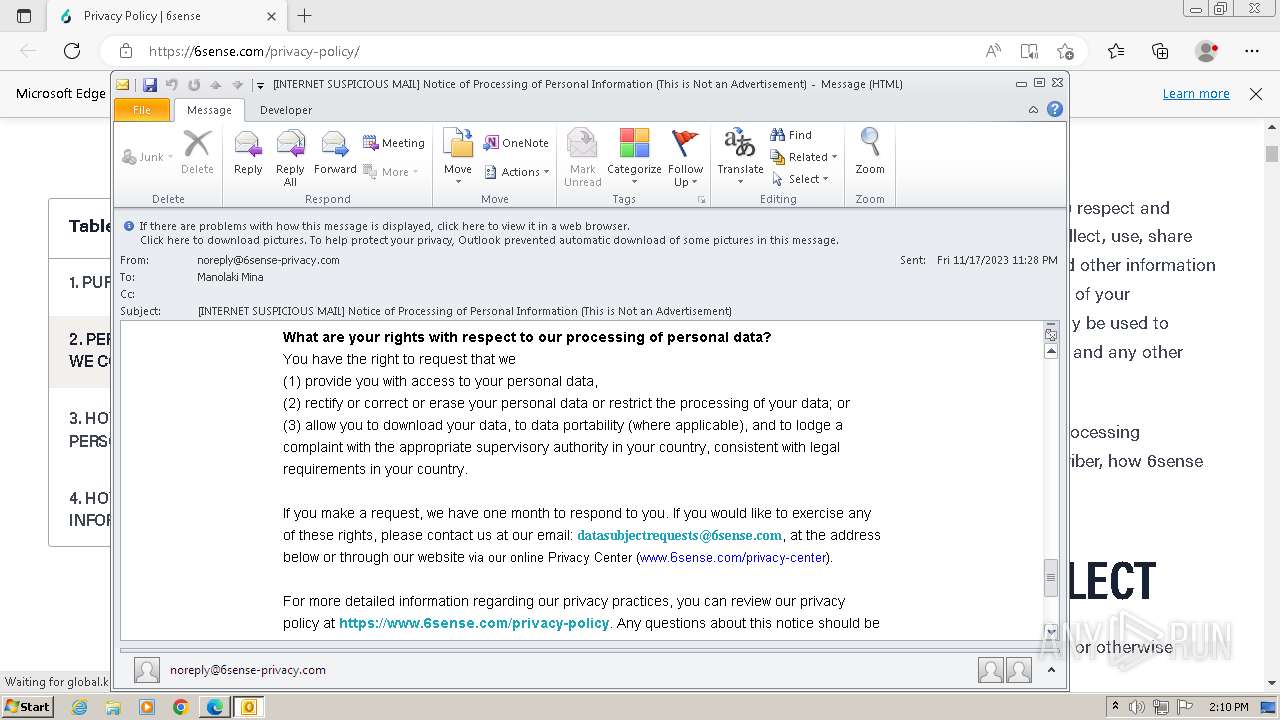Click the Undo icon in title bar
Viewport: 1280px width, 720px height.
click(x=172, y=85)
